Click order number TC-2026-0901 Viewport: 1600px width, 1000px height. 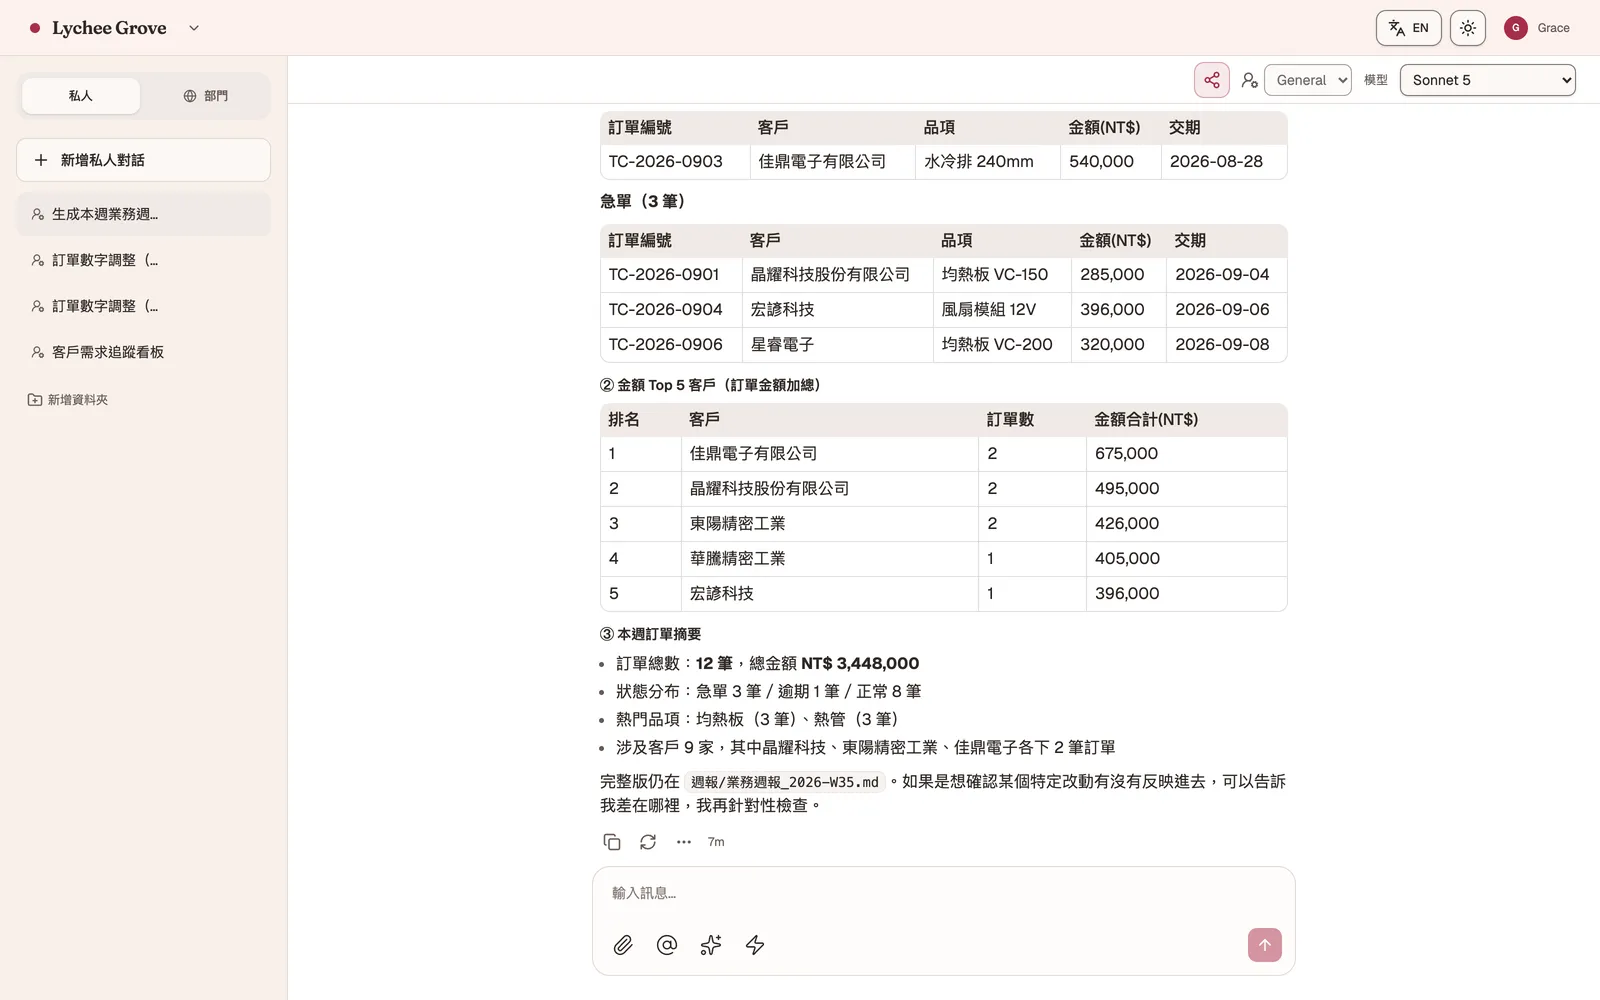(664, 274)
